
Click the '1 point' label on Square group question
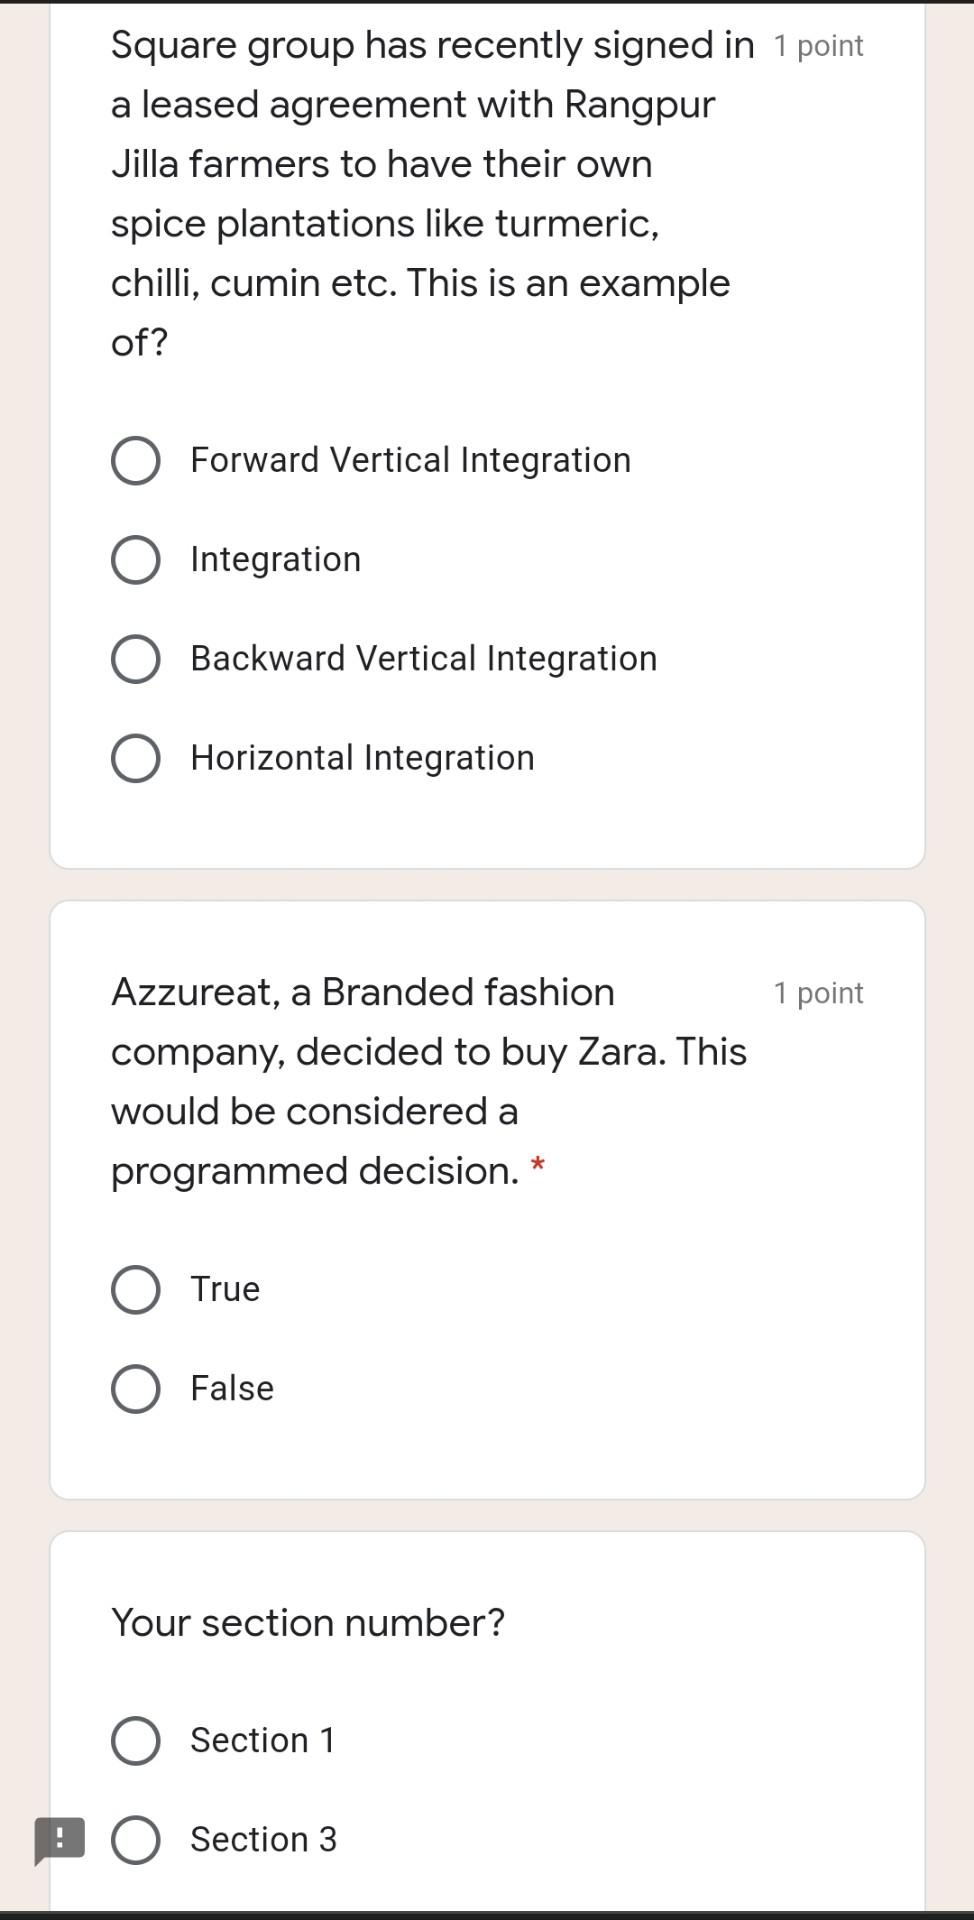818,46
